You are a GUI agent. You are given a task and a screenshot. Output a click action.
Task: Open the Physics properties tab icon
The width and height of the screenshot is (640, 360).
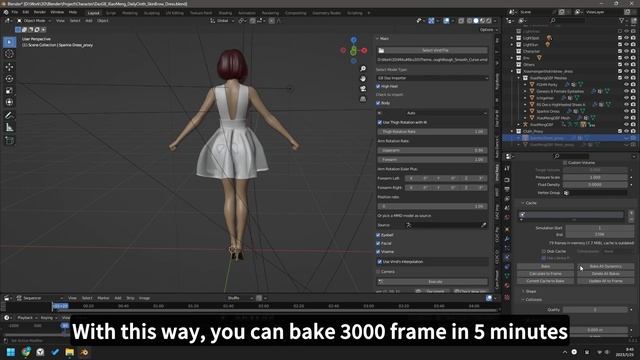[507, 257]
